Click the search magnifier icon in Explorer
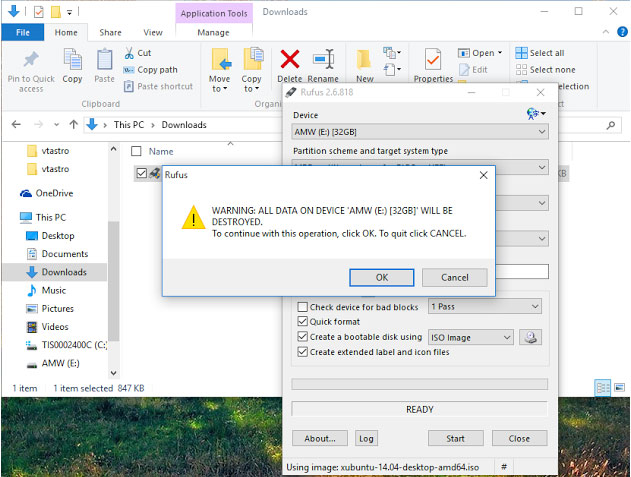Screen dimensions: 631x477 click(610, 125)
